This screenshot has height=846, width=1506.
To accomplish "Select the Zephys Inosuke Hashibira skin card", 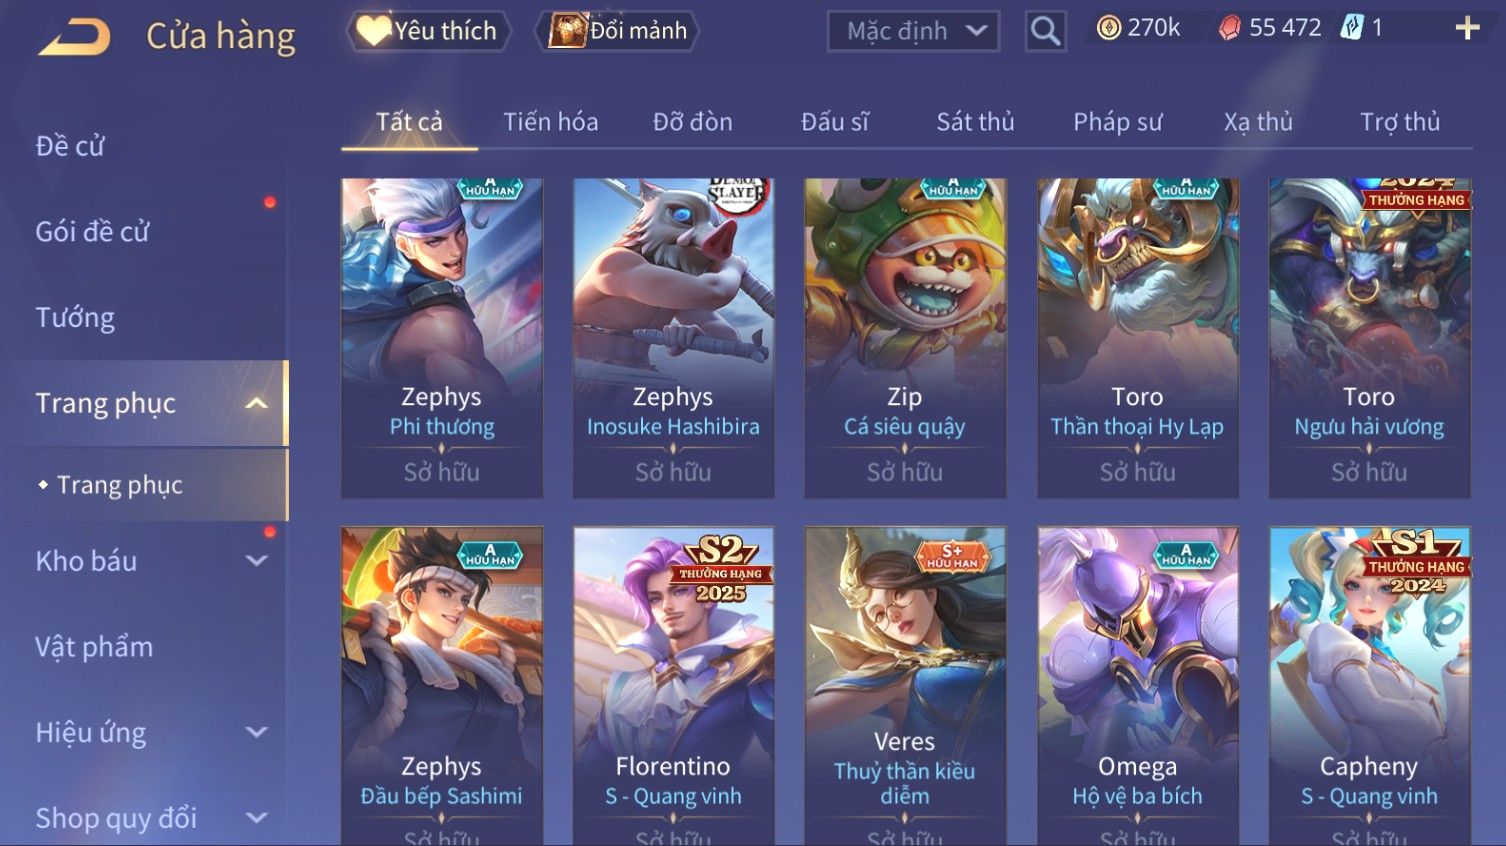I will (673, 338).
